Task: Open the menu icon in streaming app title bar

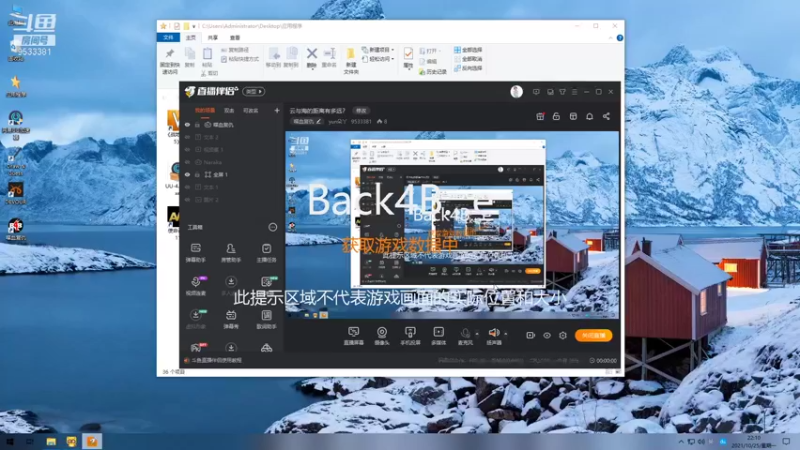Action: coord(574,92)
